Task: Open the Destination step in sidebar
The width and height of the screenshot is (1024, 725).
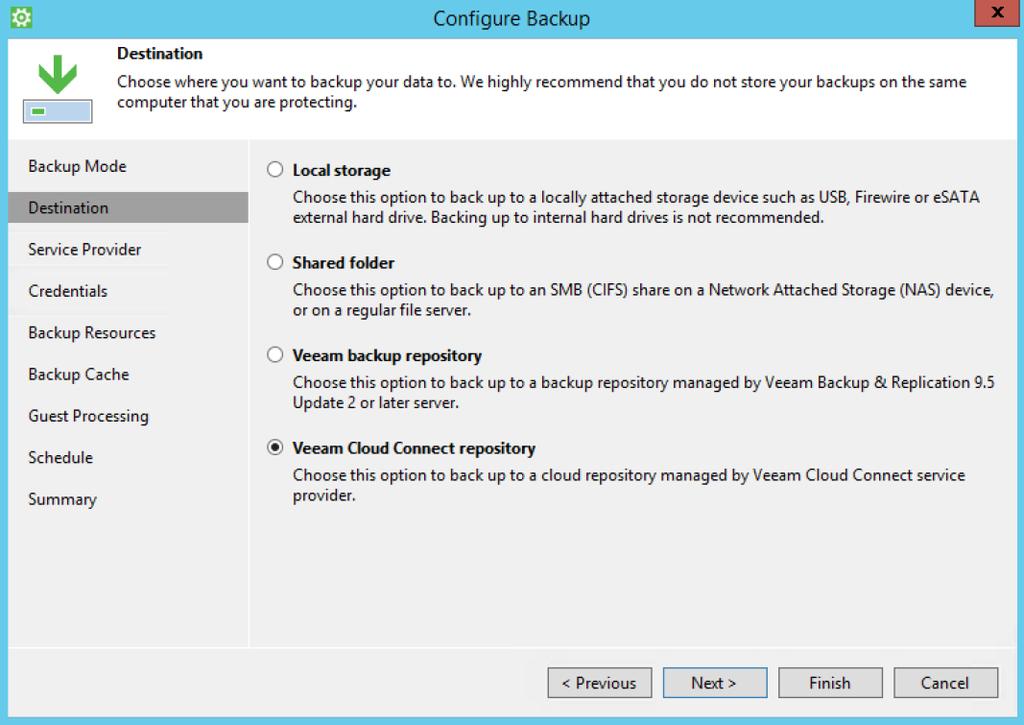Action: point(128,208)
